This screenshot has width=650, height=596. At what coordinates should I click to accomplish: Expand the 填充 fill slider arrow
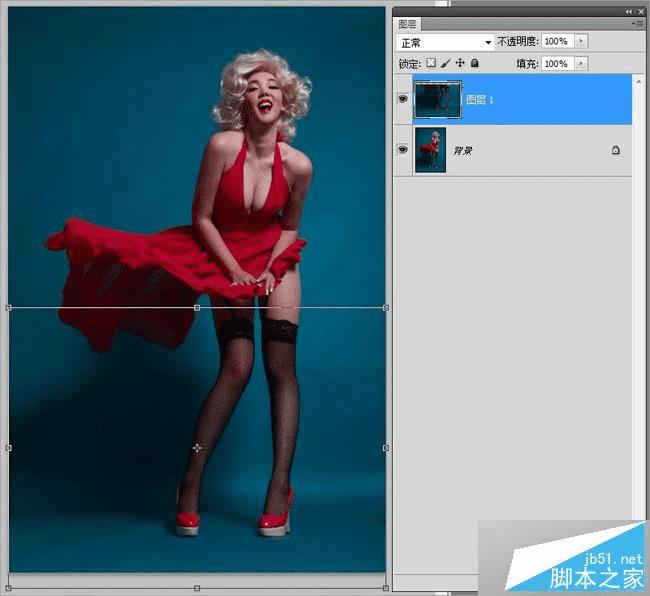(582, 63)
